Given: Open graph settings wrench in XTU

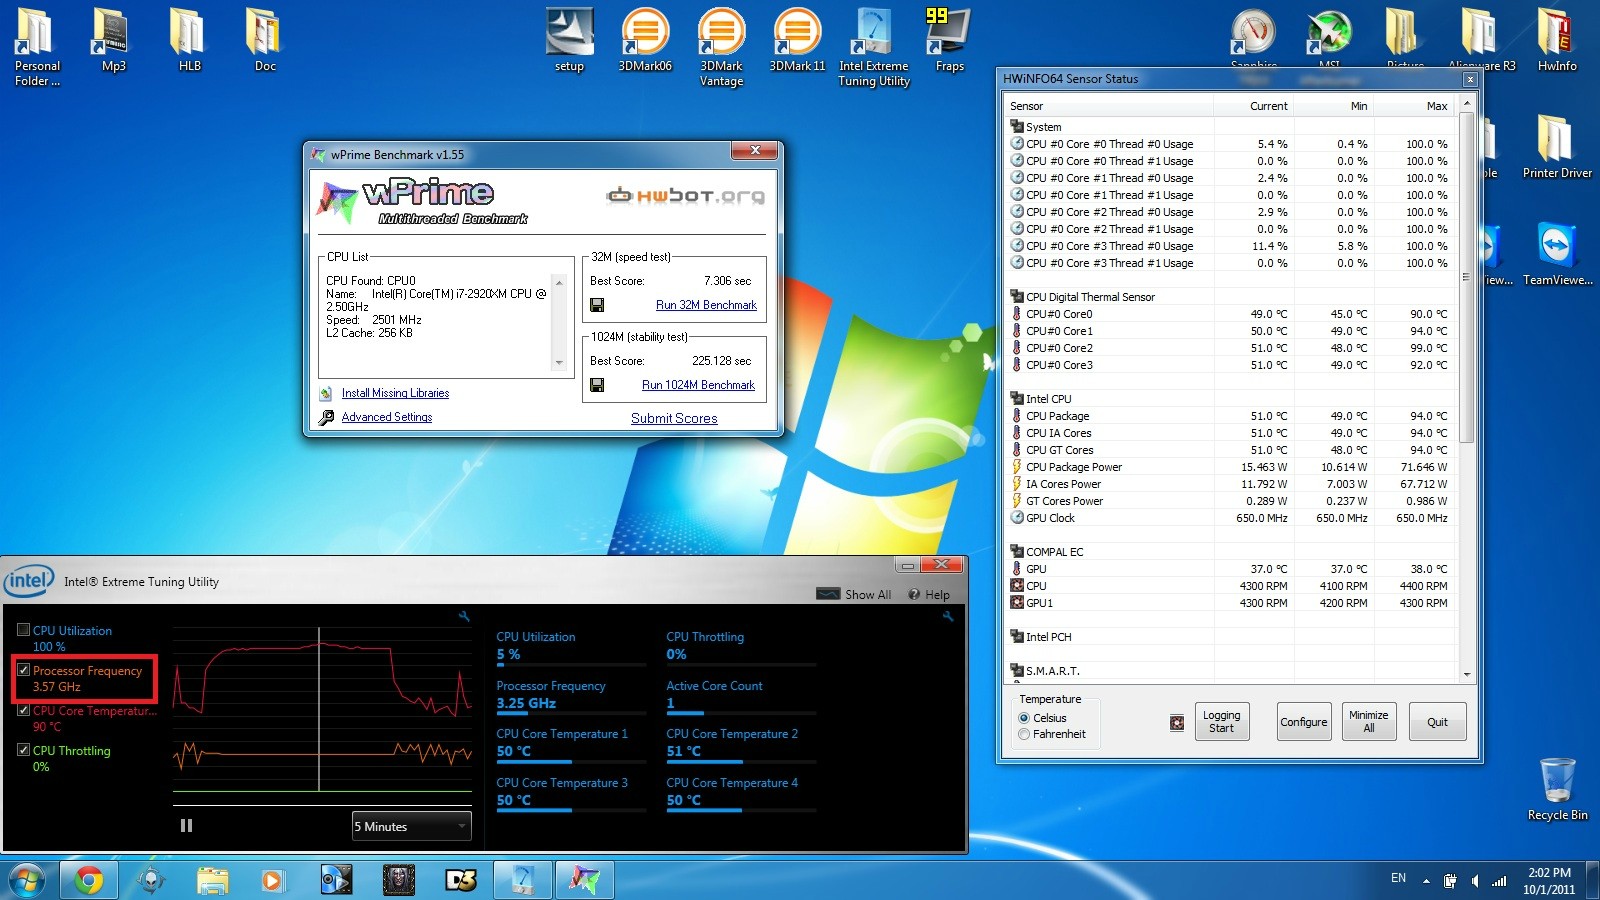Looking at the screenshot, I should [464, 617].
